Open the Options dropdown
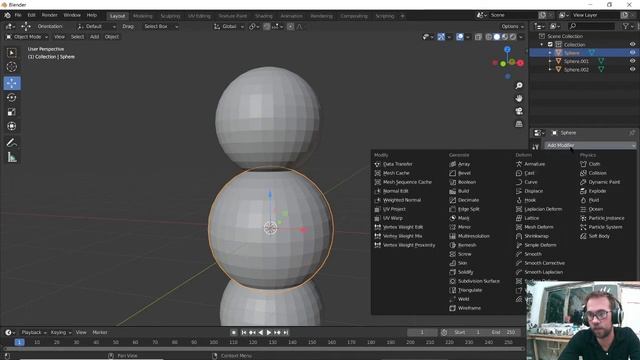 (512, 27)
